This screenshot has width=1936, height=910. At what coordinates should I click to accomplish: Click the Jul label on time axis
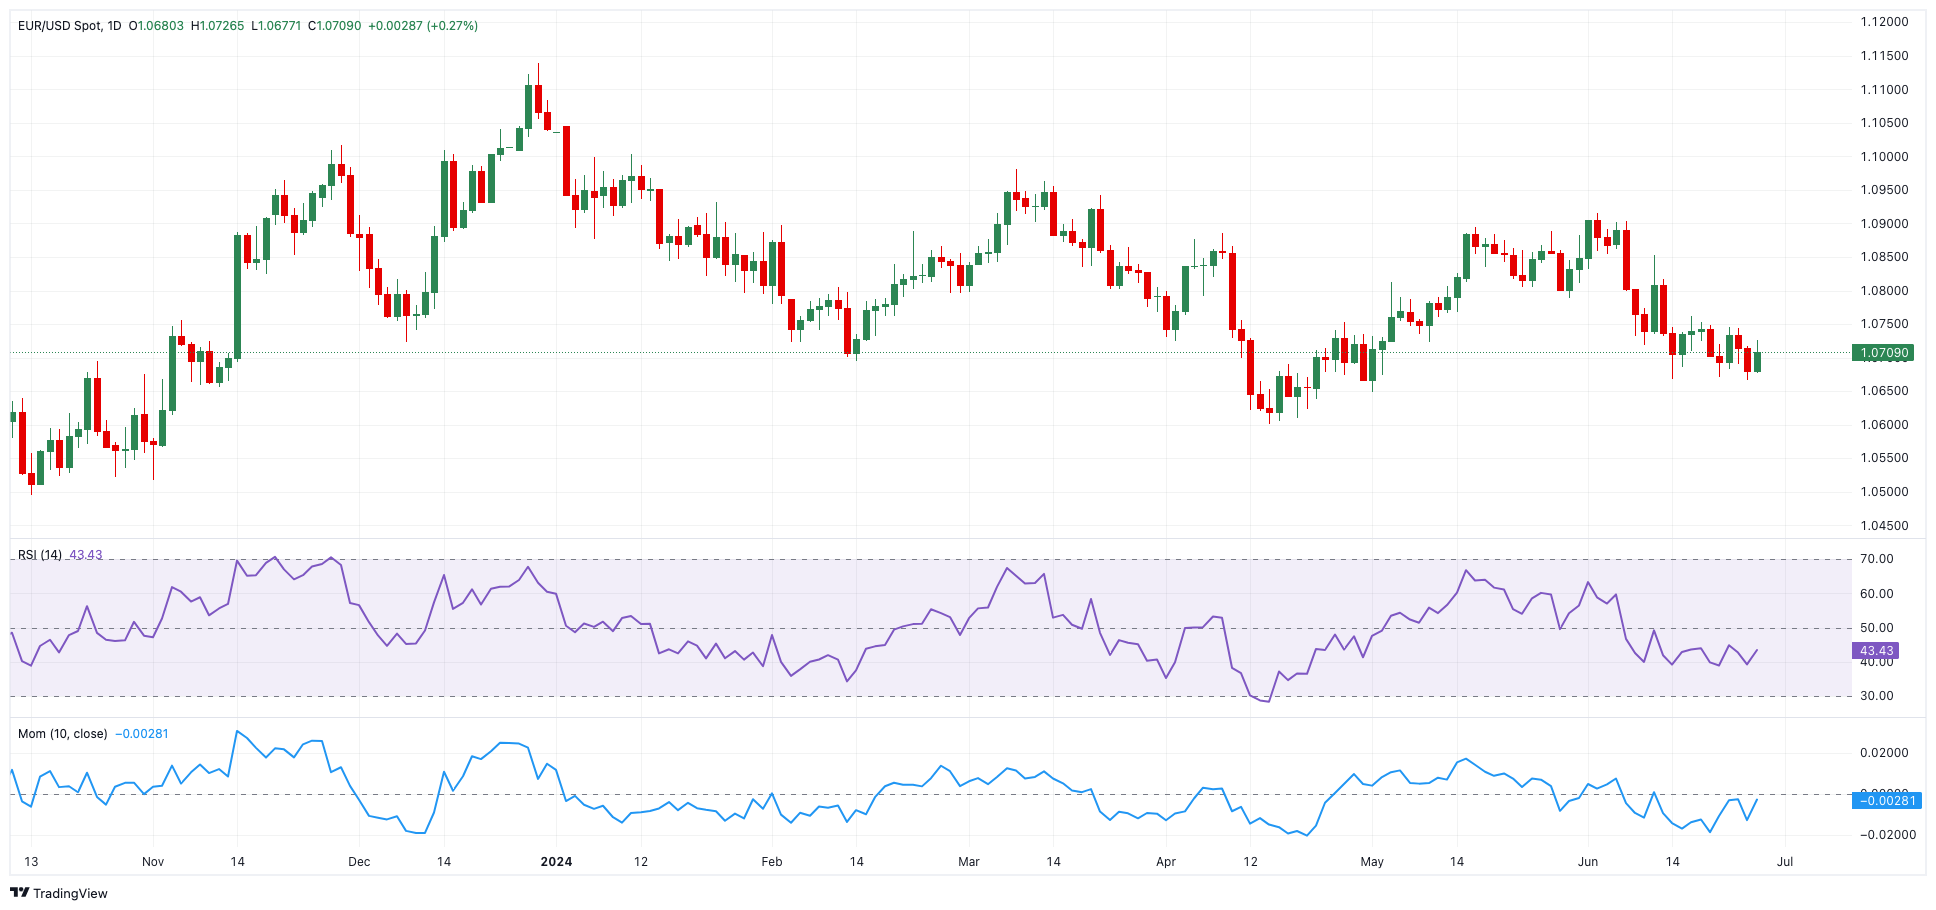1785,861
